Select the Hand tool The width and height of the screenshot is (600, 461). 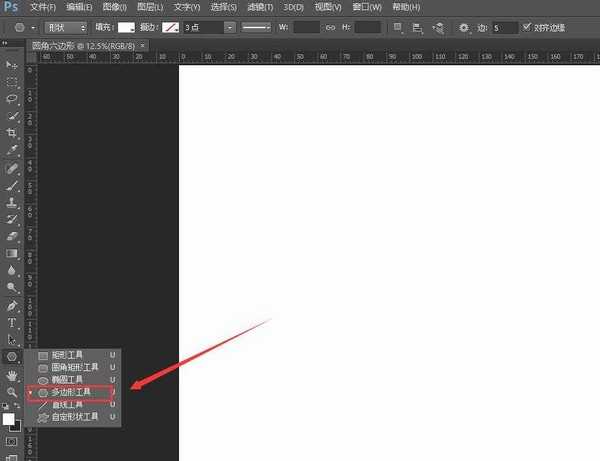(12, 374)
